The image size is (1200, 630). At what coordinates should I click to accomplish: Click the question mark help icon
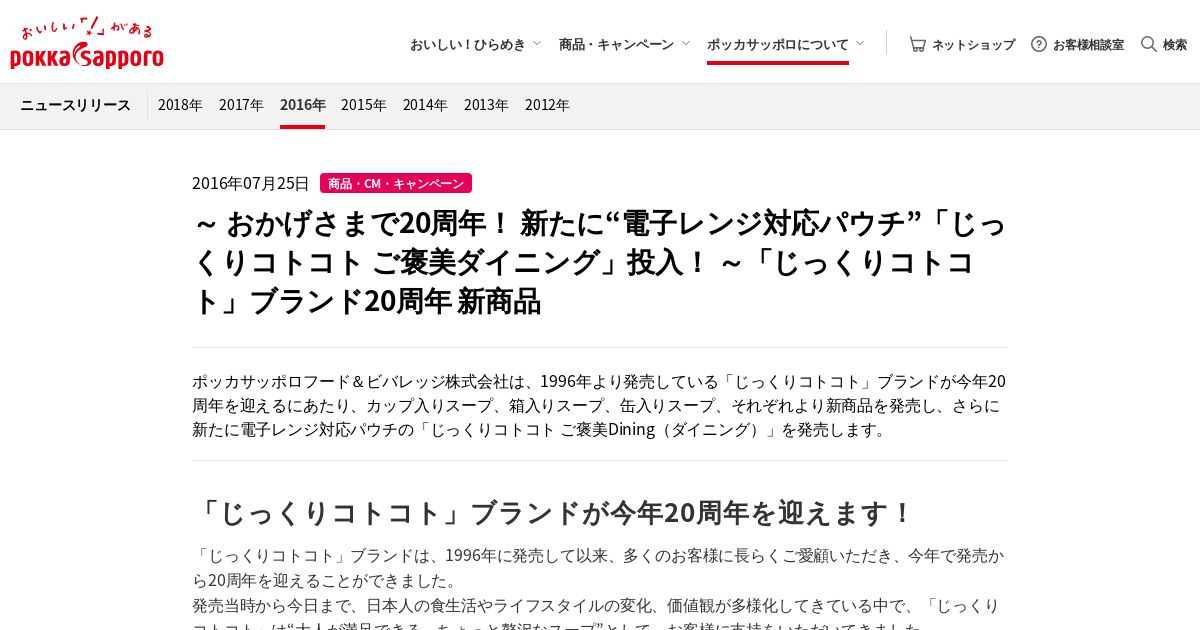point(1039,44)
